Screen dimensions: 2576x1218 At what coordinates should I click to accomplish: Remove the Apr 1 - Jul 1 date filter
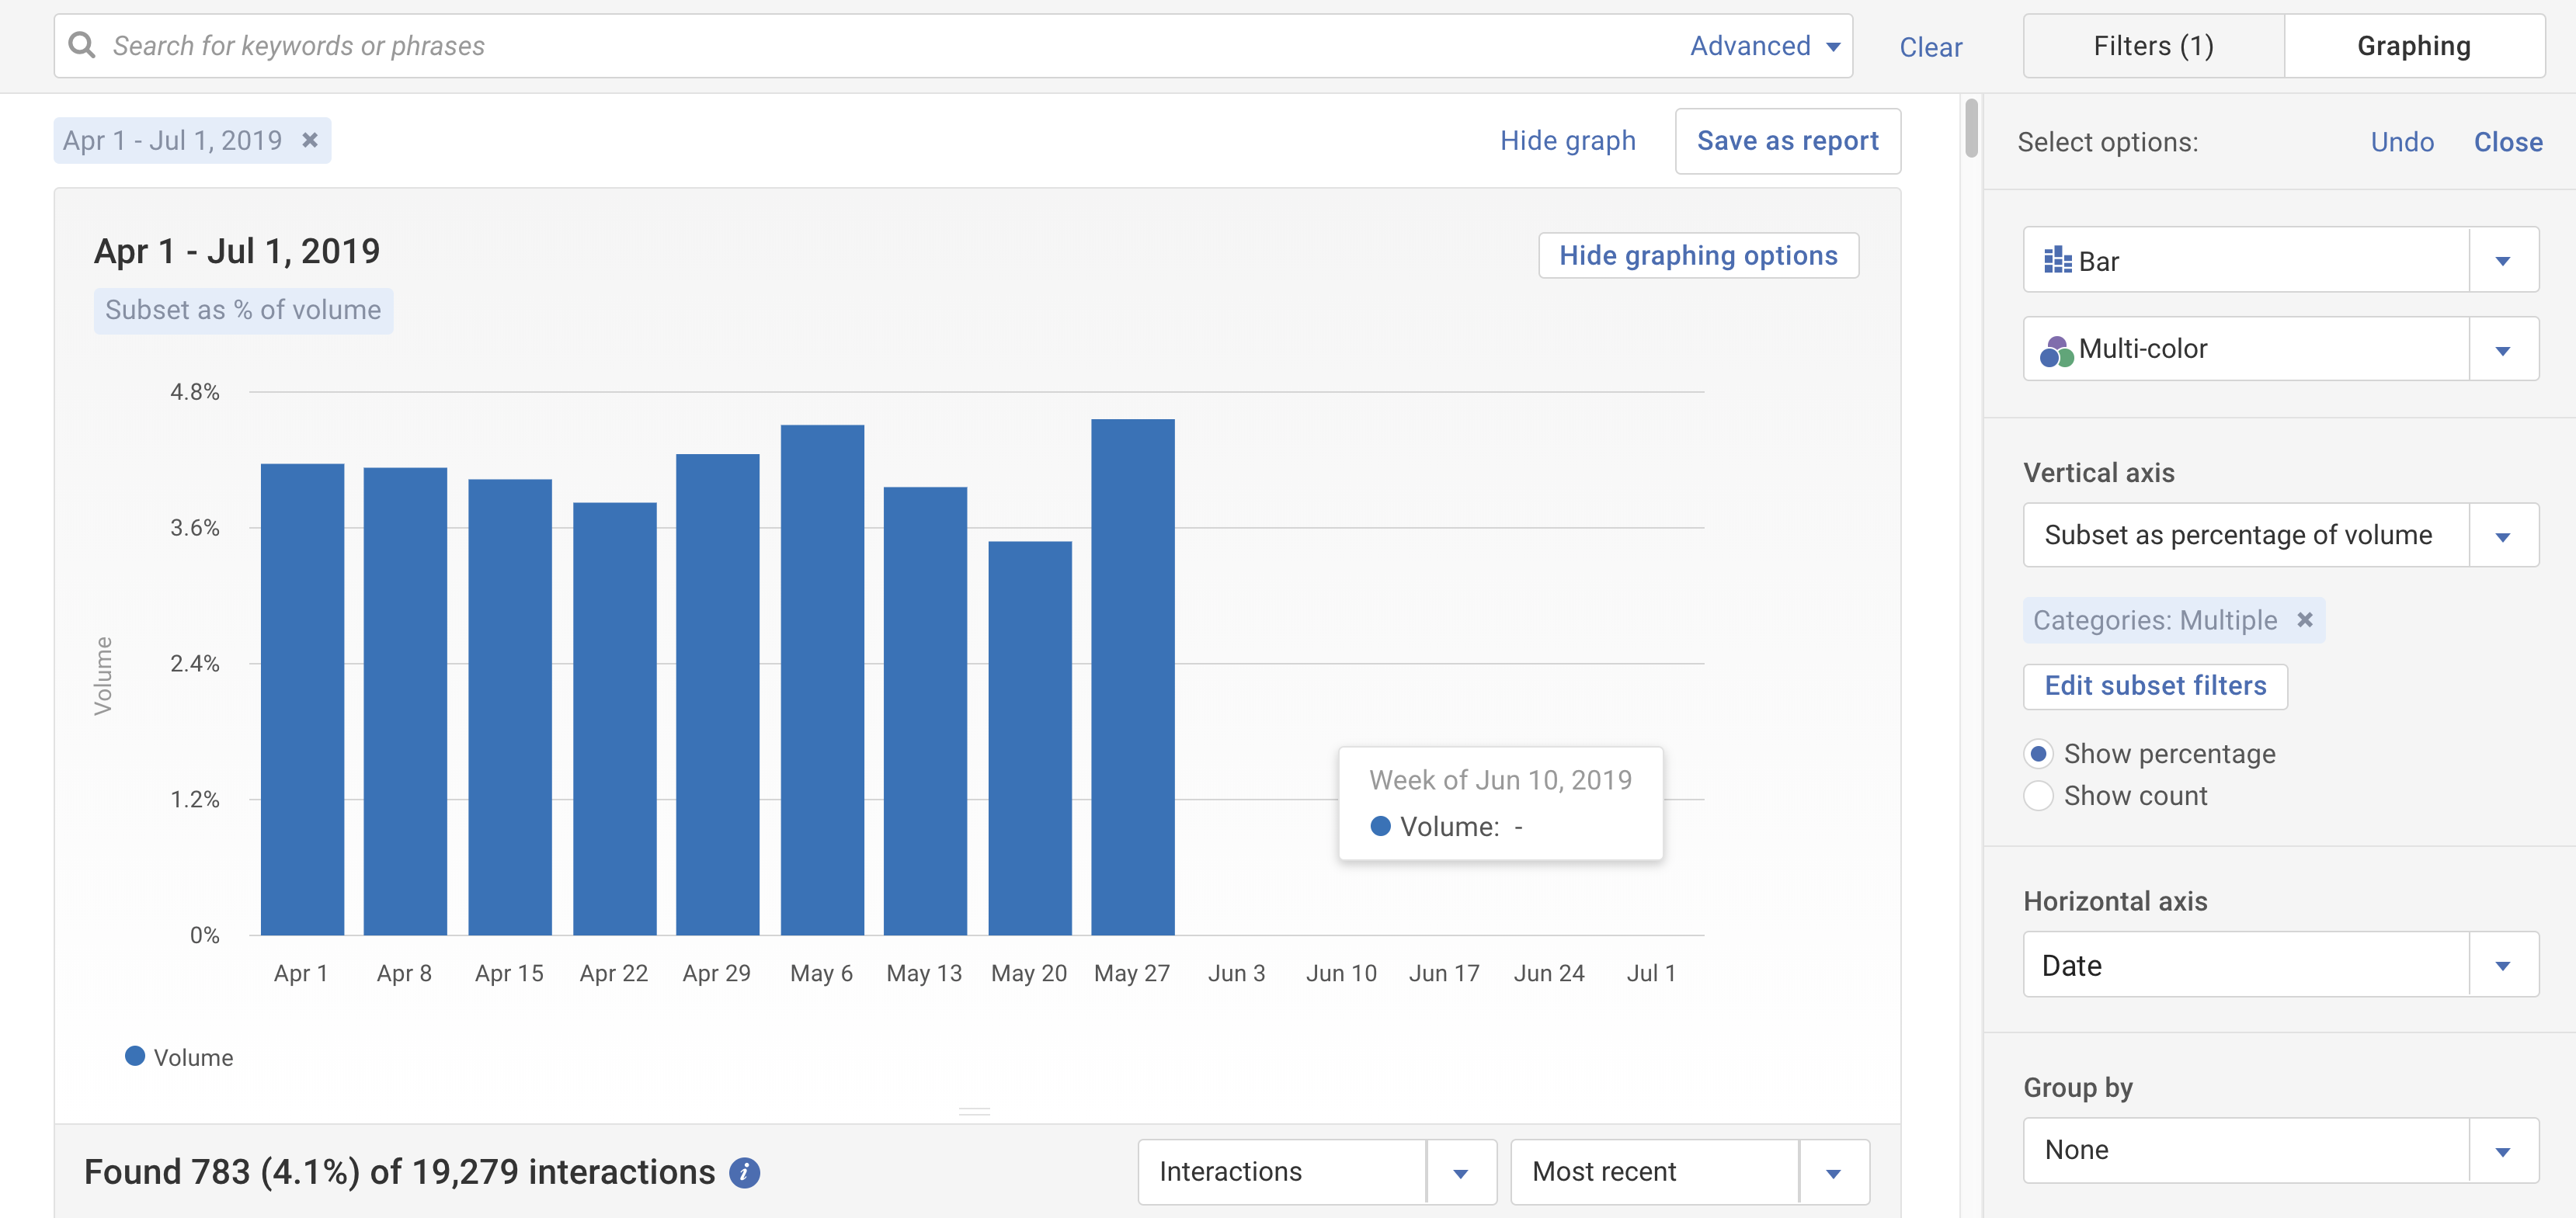point(310,140)
